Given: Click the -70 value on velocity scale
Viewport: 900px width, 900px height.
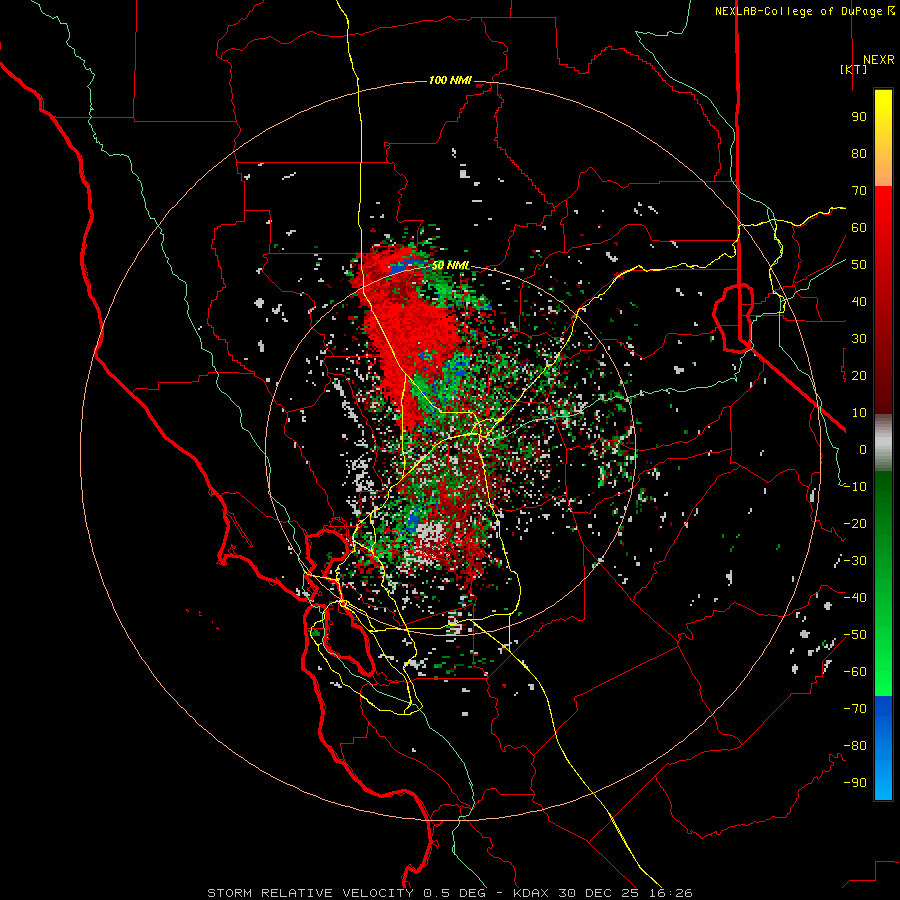Looking at the screenshot, I should pyautogui.click(x=855, y=709).
